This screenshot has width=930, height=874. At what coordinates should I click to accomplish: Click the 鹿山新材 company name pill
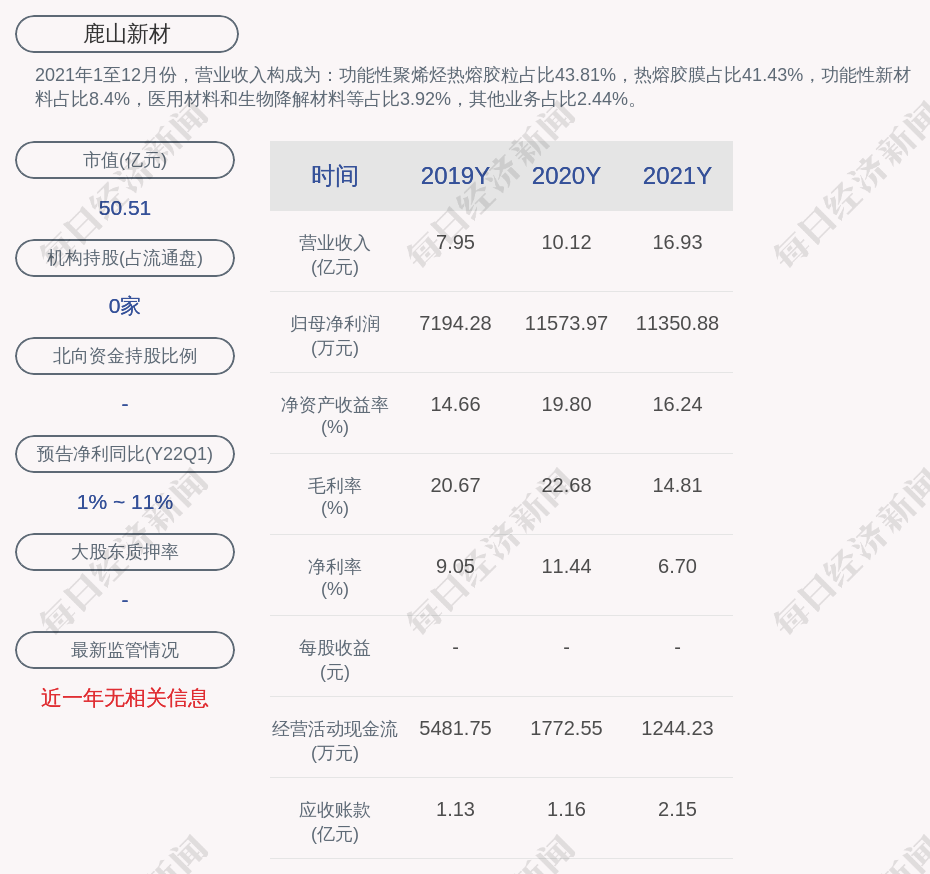[x=127, y=34]
